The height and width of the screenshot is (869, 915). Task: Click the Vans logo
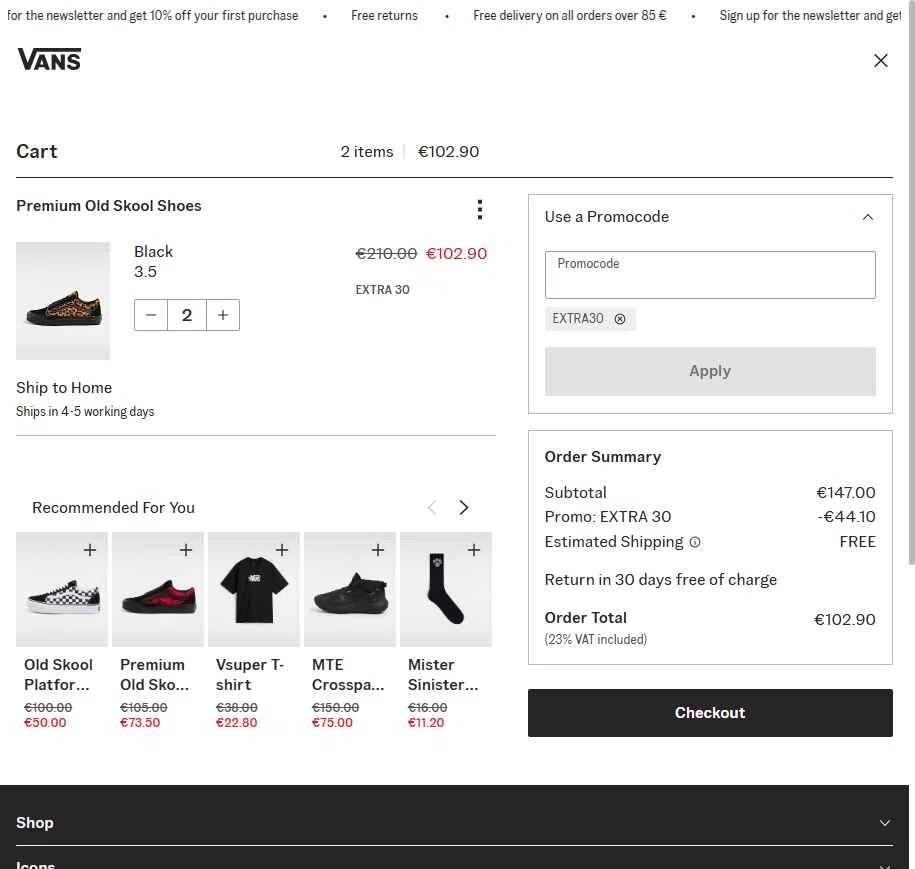tap(49, 60)
